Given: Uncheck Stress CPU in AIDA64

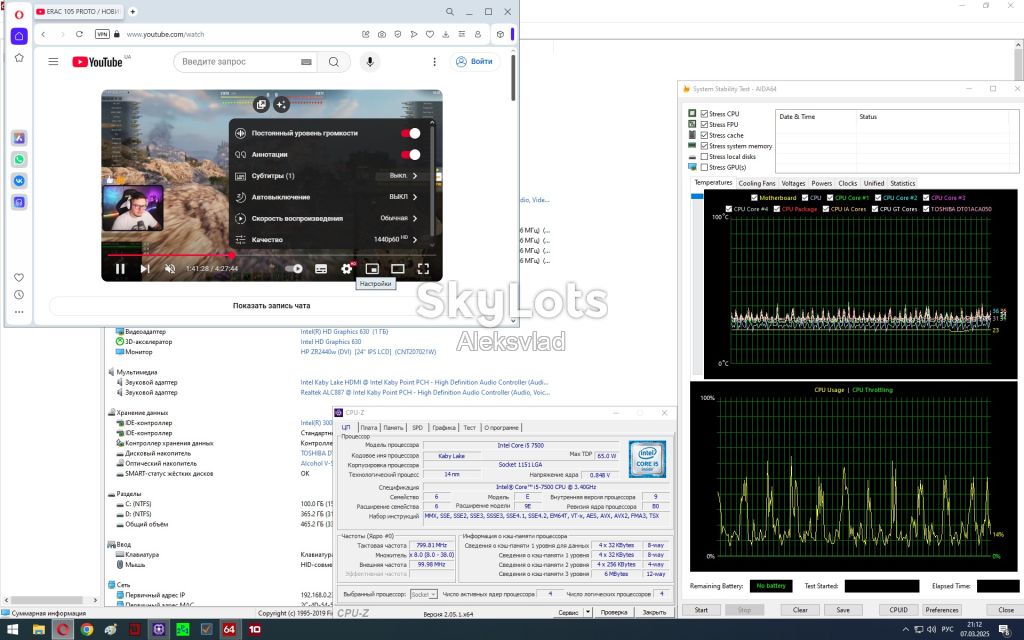Looking at the screenshot, I should pyautogui.click(x=704, y=114).
